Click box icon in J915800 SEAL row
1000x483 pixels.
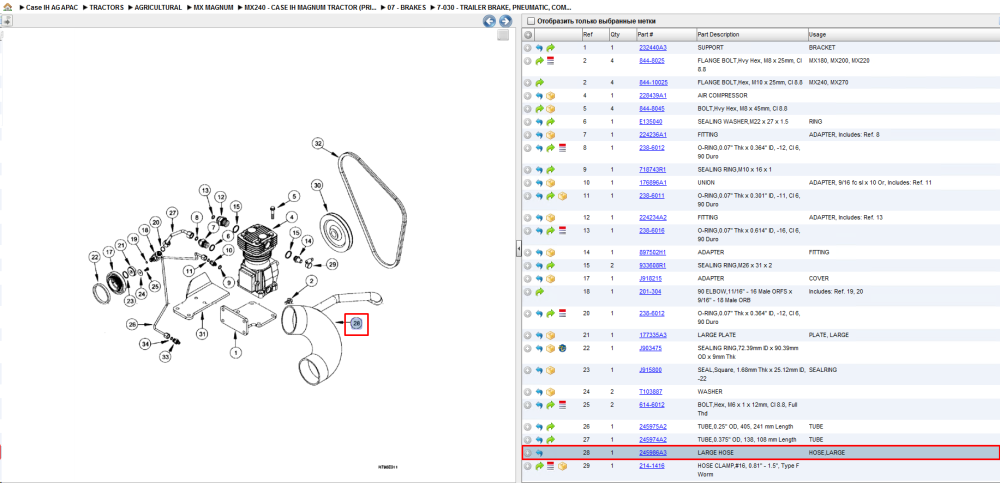pos(550,370)
